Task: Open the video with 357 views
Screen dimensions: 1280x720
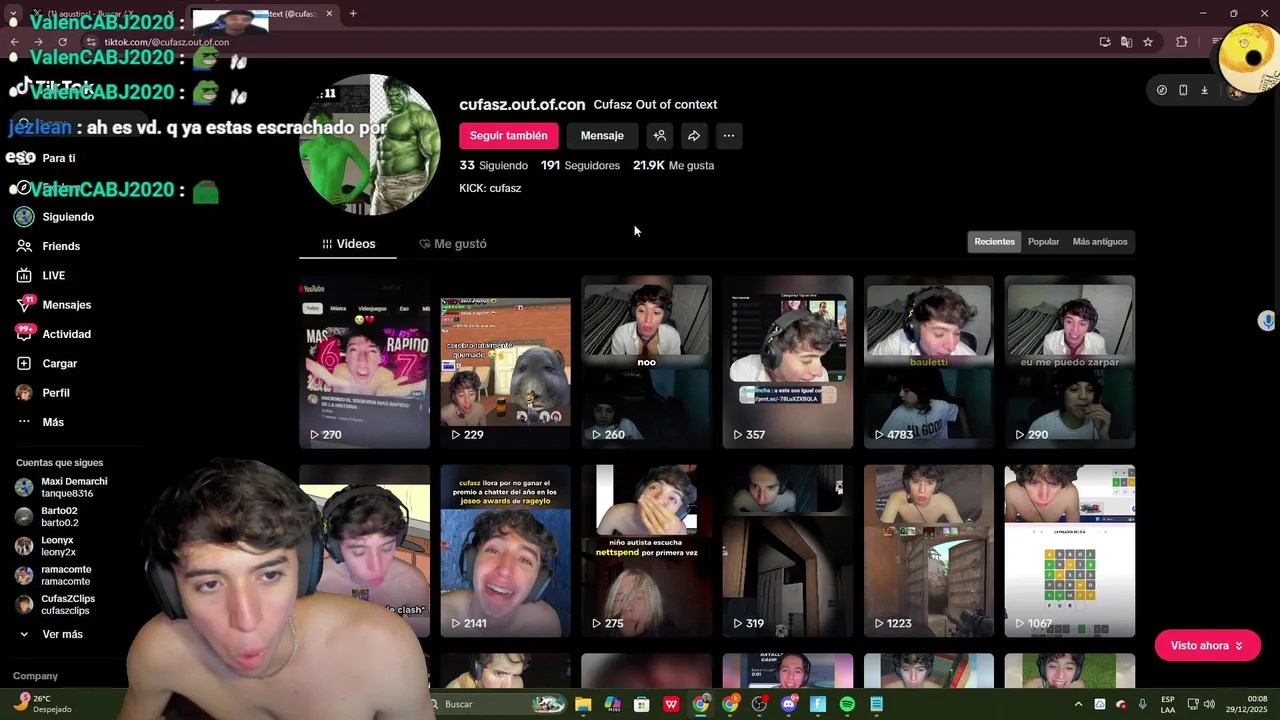Action: pyautogui.click(x=788, y=362)
